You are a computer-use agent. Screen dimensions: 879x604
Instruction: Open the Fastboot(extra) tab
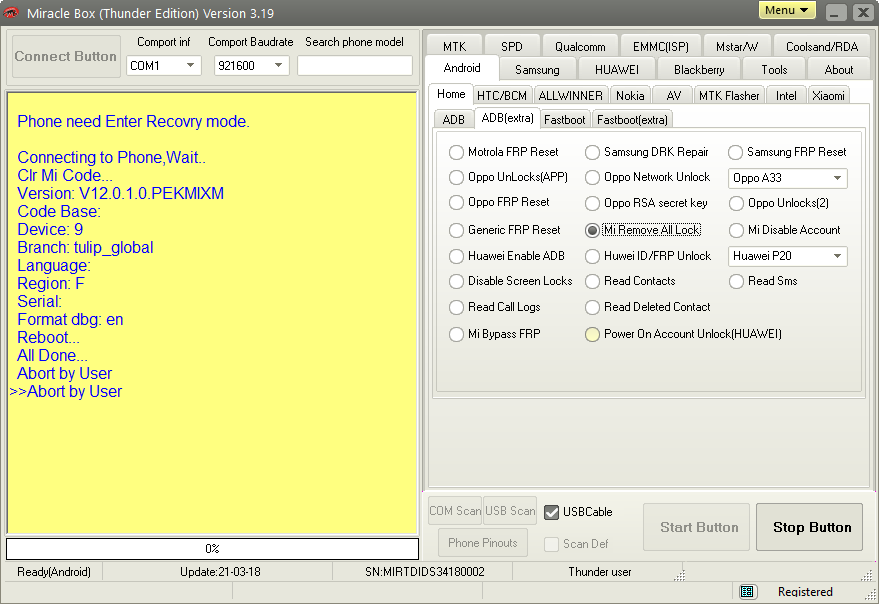[632, 119]
